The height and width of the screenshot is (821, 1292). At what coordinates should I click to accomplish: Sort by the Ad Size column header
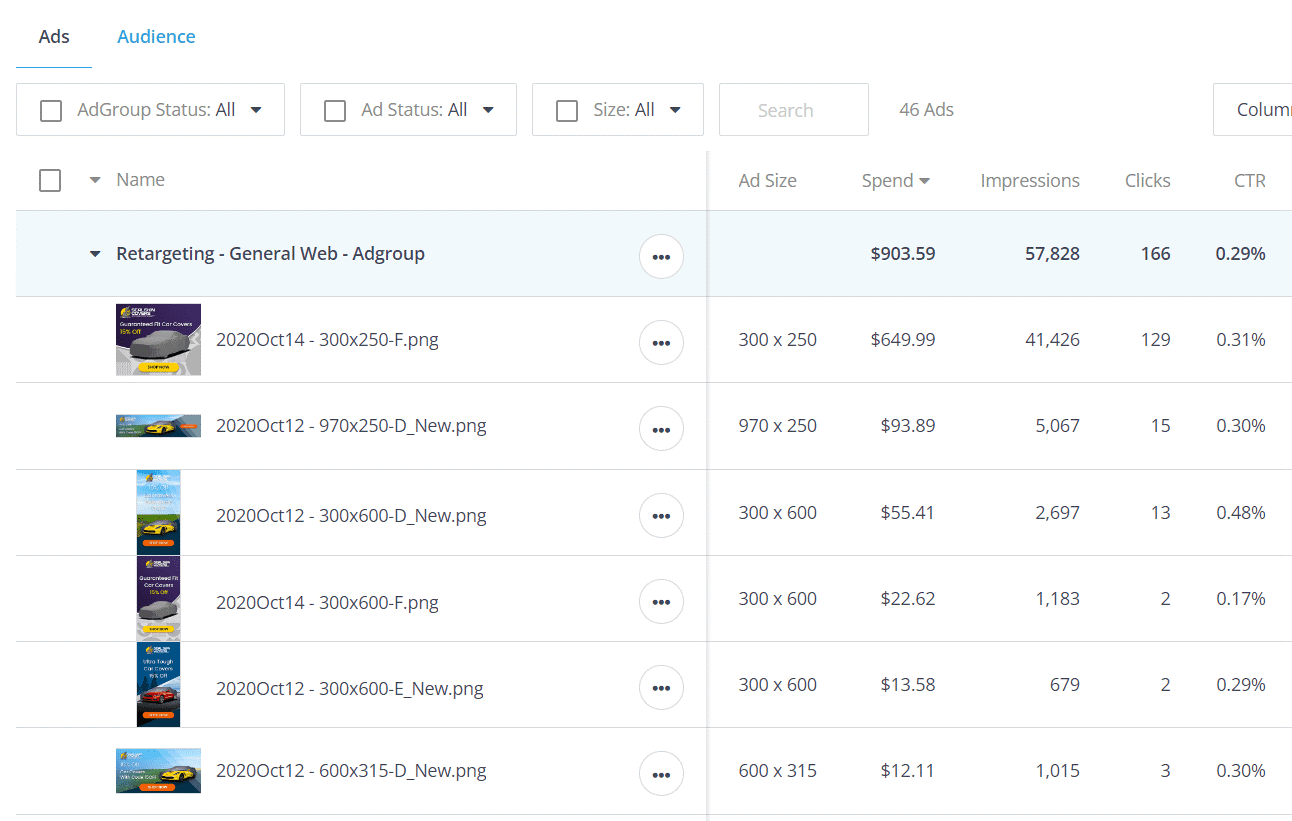pos(767,181)
